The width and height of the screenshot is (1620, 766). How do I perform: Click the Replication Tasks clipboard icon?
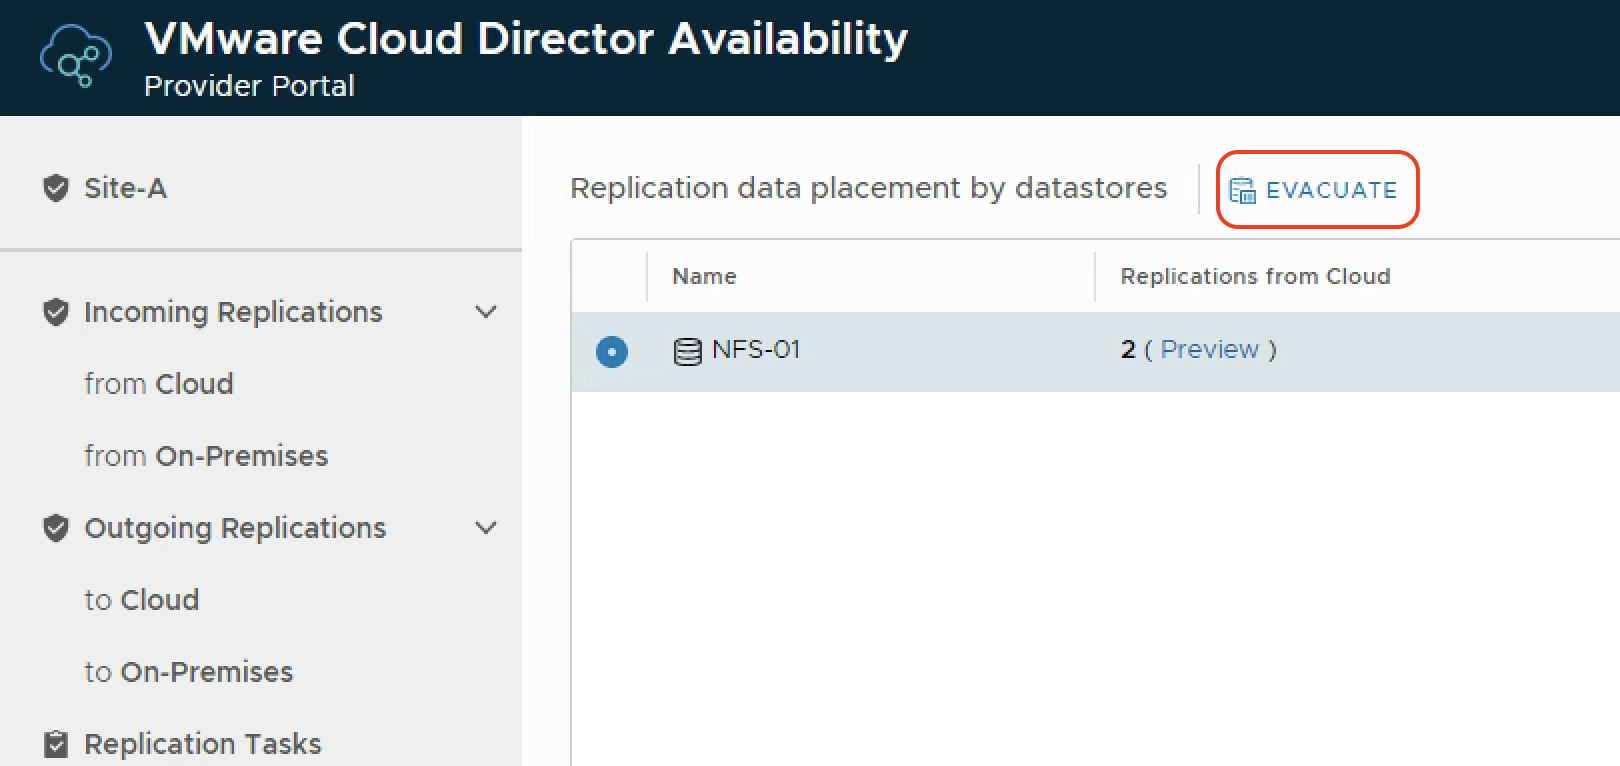[56, 744]
